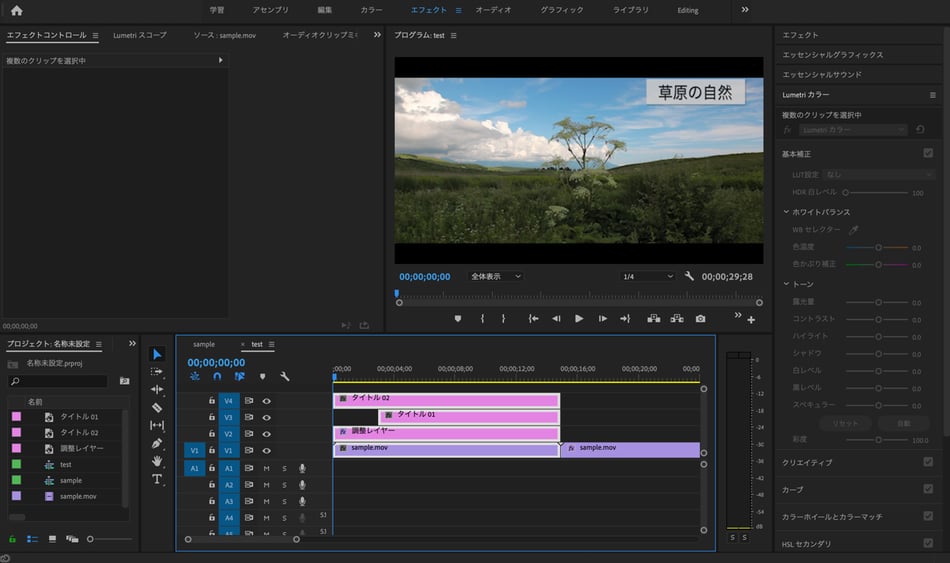The height and width of the screenshot is (563, 950).
Task: Open timeline wrench settings
Action: tap(285, 377)
